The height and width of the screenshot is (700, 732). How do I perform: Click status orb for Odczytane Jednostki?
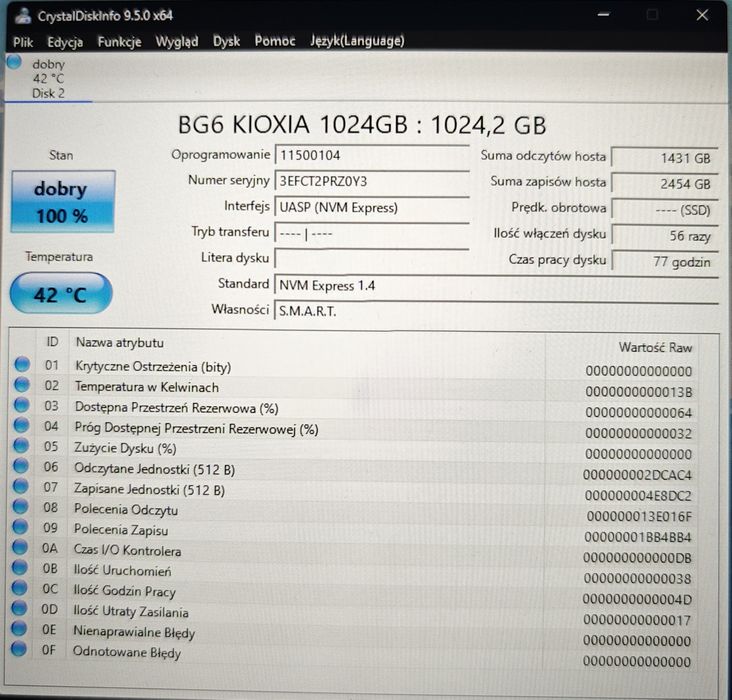click(x=21, y=466)
